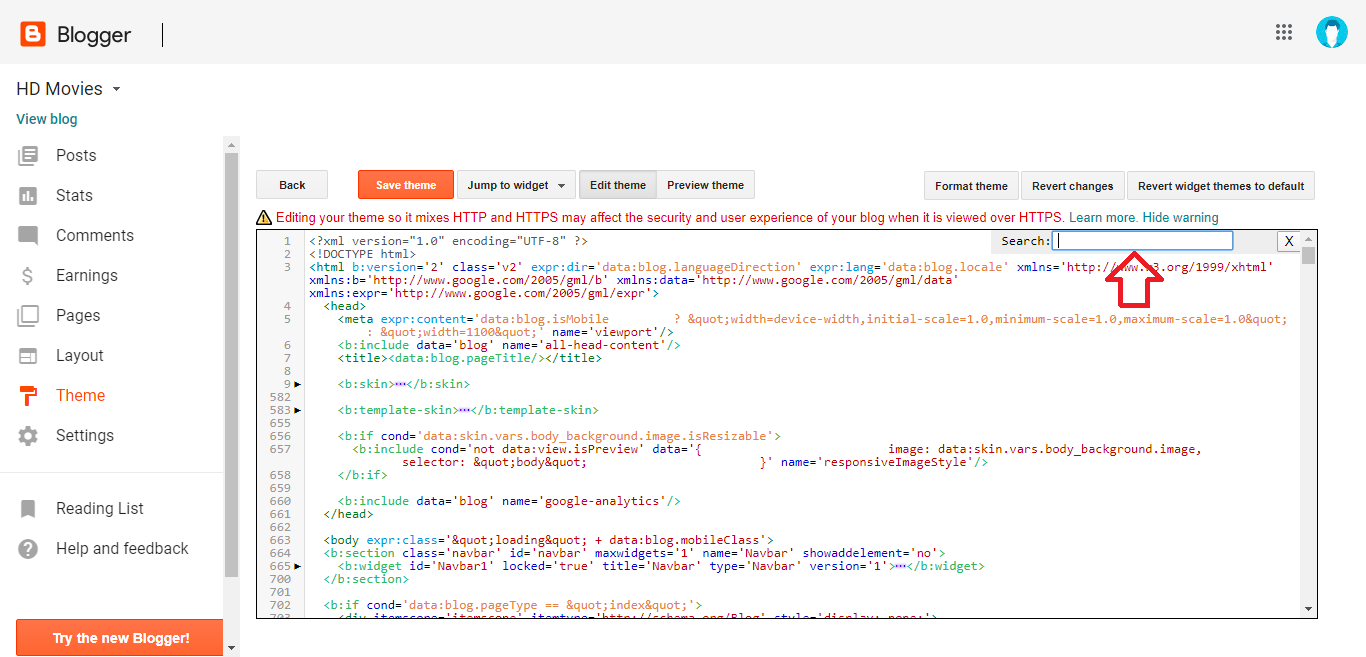
Task: Open the Jump to widget dropdown
Action: pos(516,185)
